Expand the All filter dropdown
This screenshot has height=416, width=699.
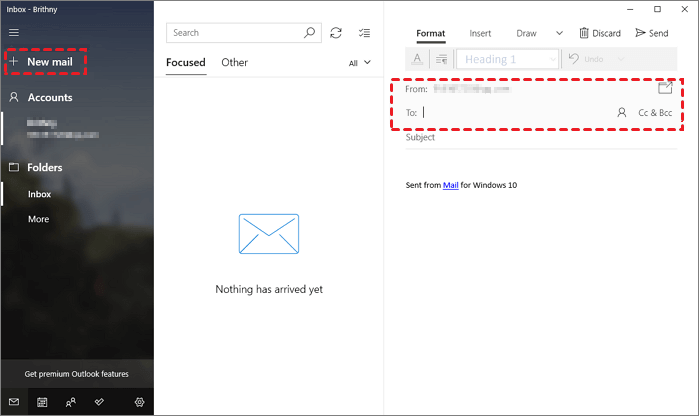coord(359,63)
